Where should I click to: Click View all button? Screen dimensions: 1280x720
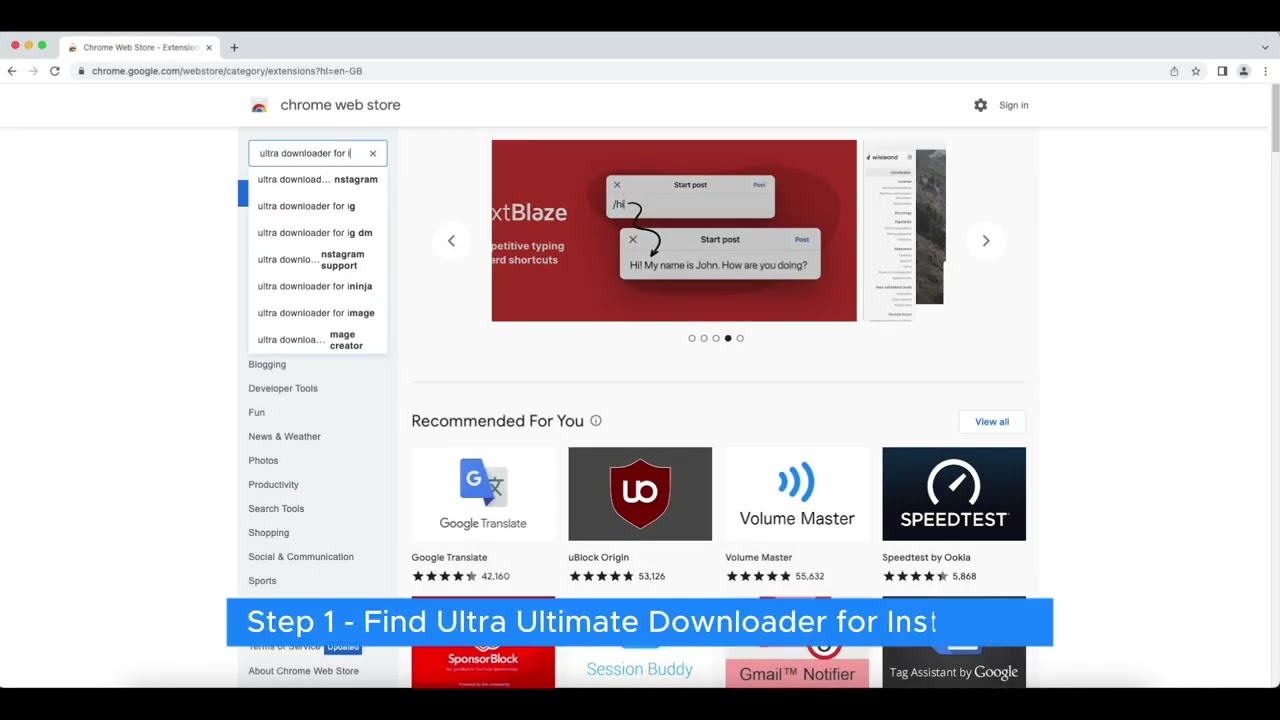(992, 421)
